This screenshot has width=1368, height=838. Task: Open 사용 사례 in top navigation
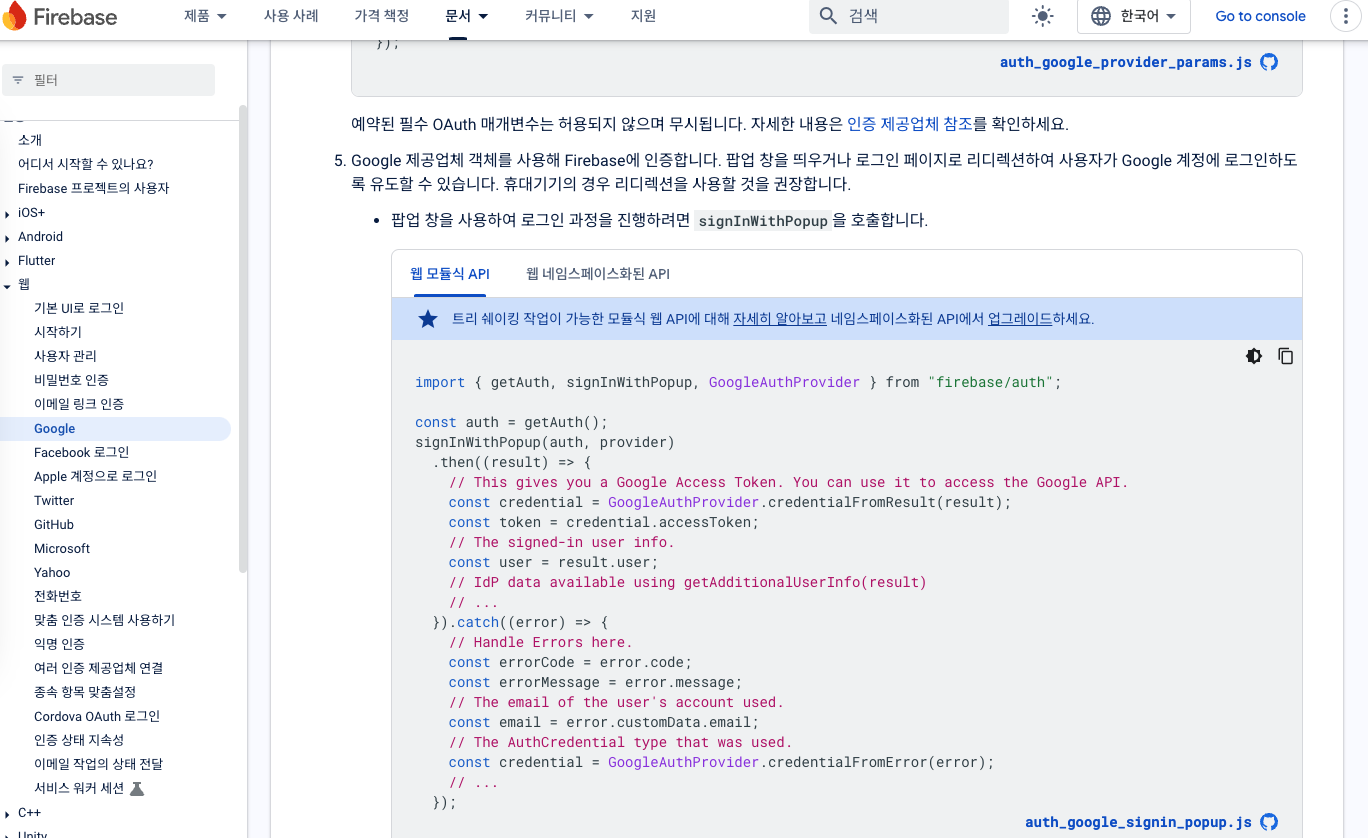tap(291, 16)
